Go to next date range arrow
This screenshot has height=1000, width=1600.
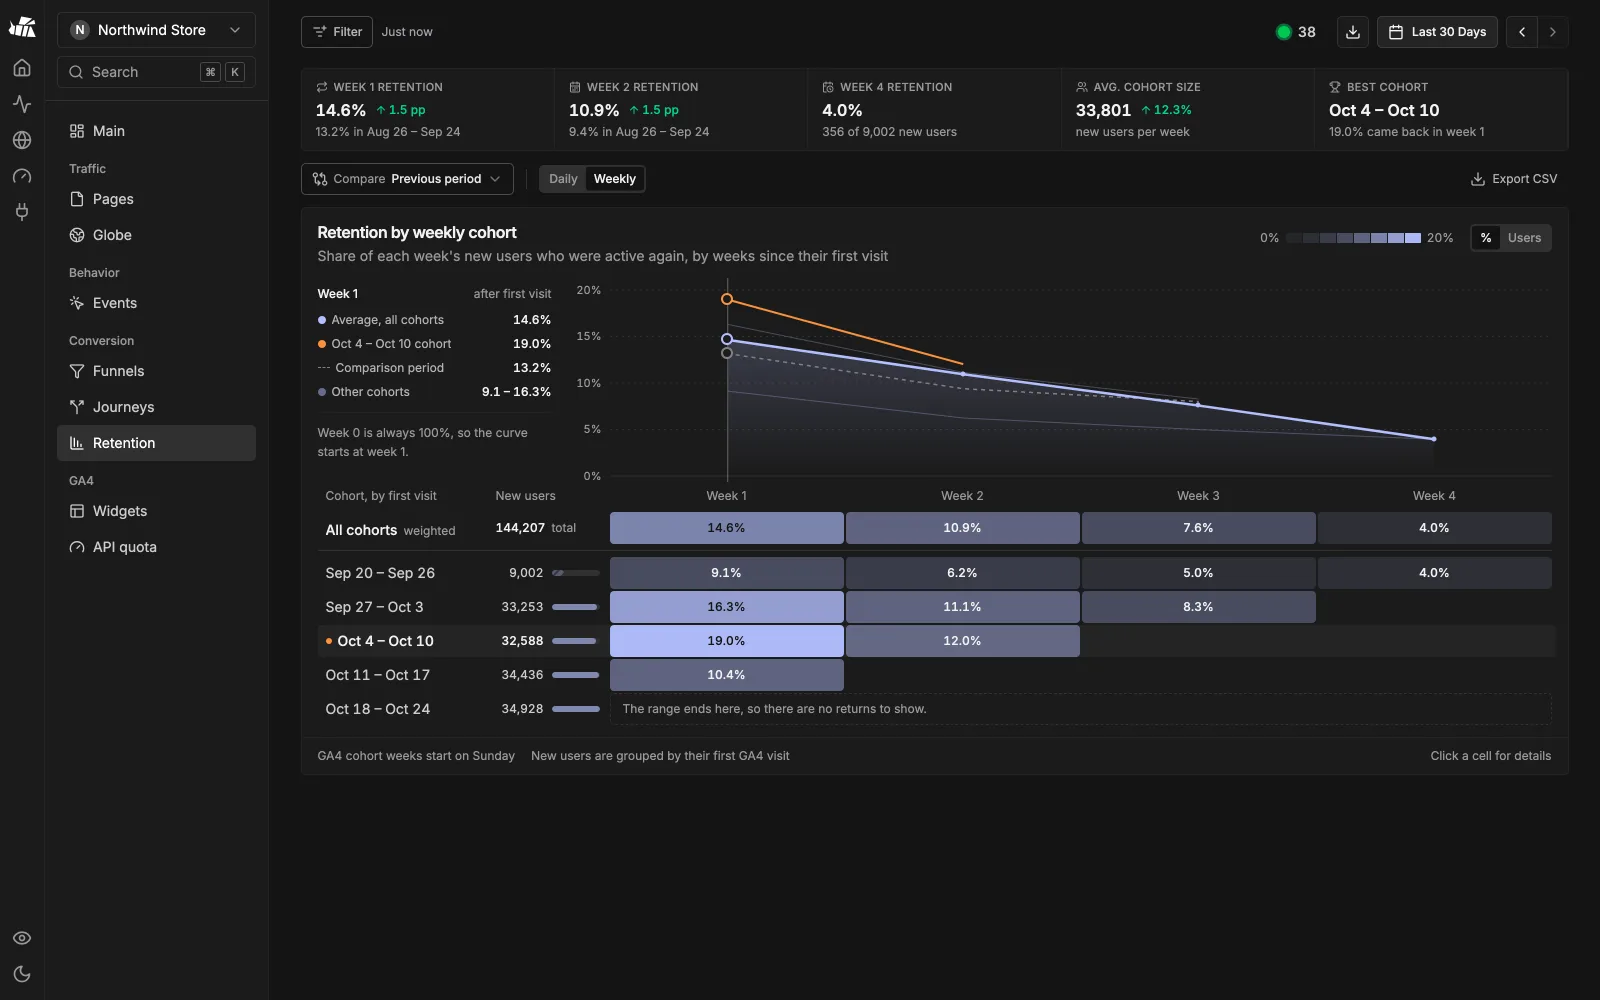1553,32
